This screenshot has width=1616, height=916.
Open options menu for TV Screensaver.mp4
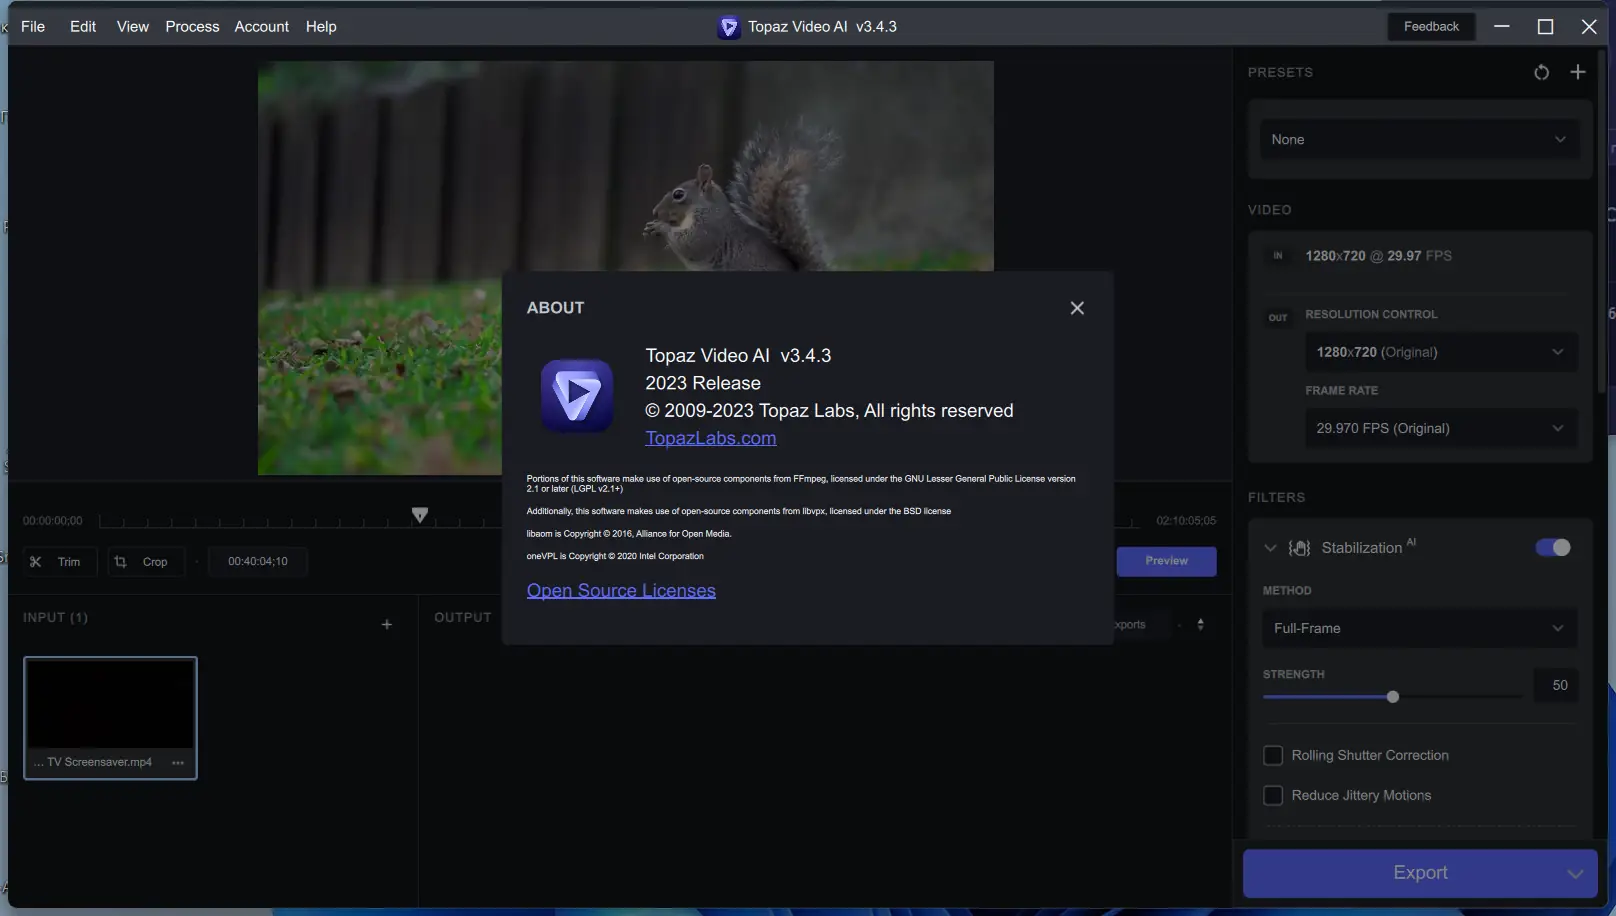coord(178,763)
